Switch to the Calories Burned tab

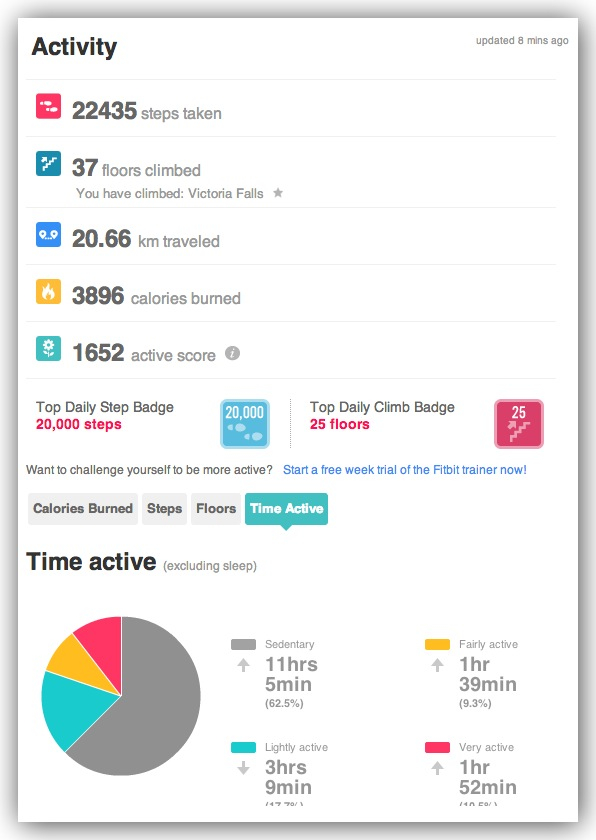point(82,508)
